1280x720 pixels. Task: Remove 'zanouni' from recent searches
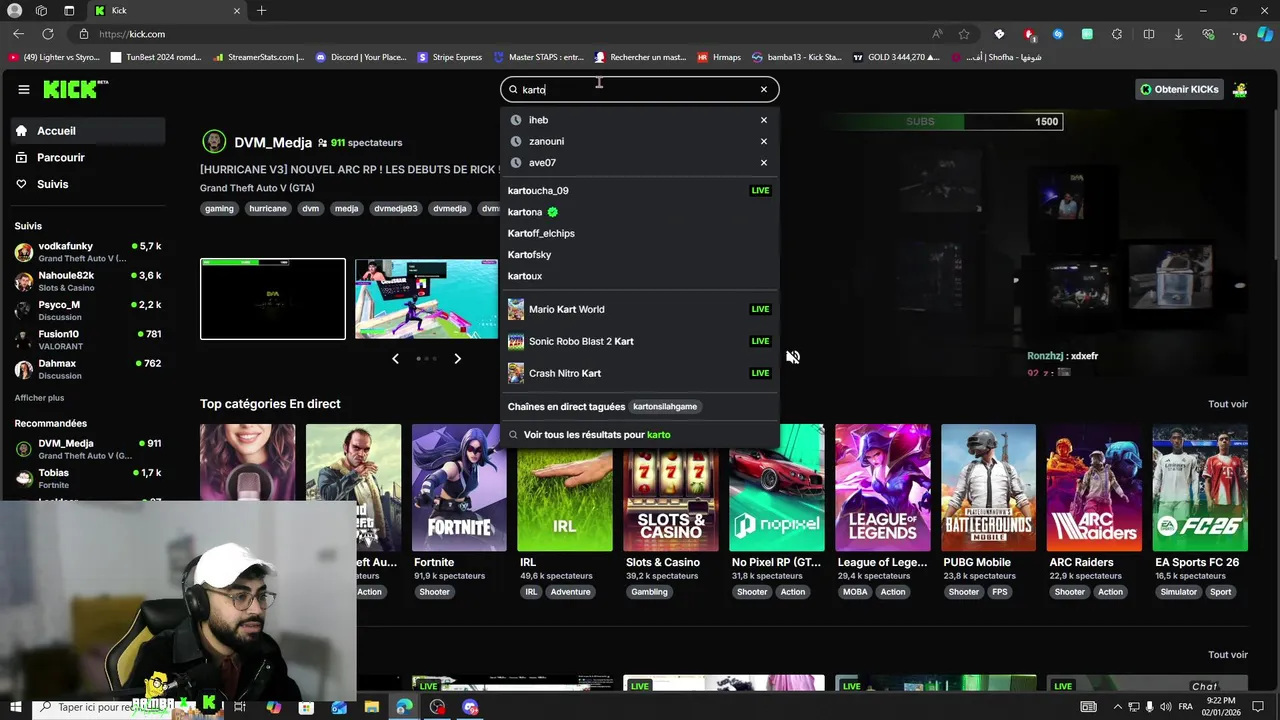coord(764,141)
